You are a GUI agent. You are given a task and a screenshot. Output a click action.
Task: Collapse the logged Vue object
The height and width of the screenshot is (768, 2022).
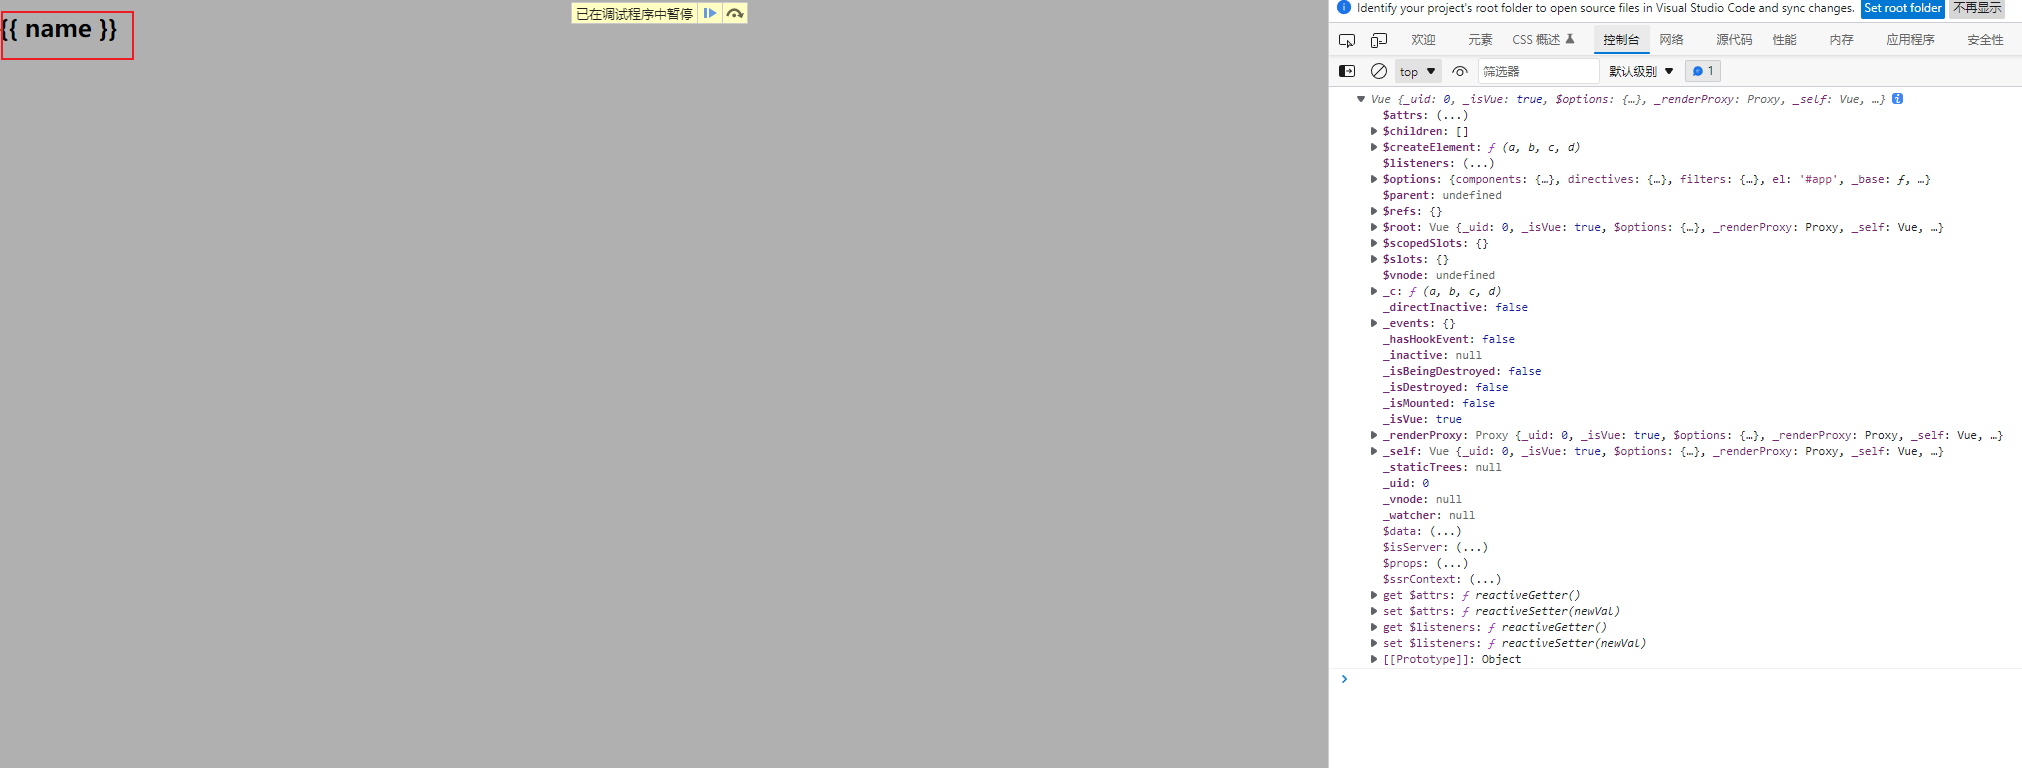pos(1361,99)
